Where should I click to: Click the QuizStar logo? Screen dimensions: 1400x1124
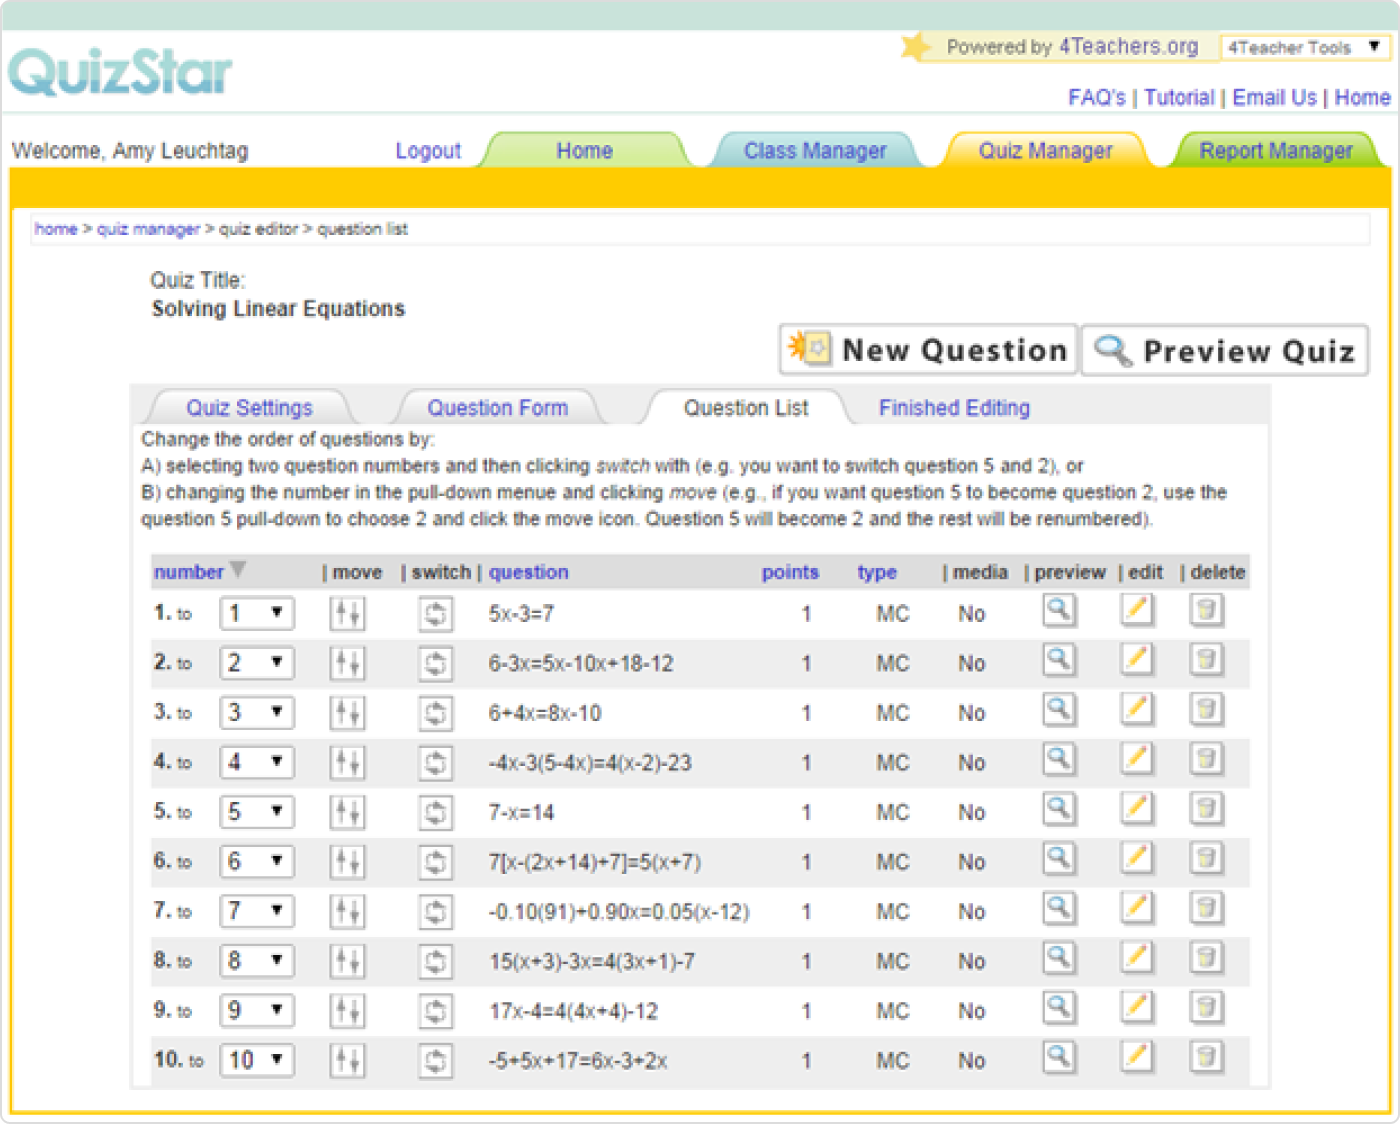(x=120, y=72)
